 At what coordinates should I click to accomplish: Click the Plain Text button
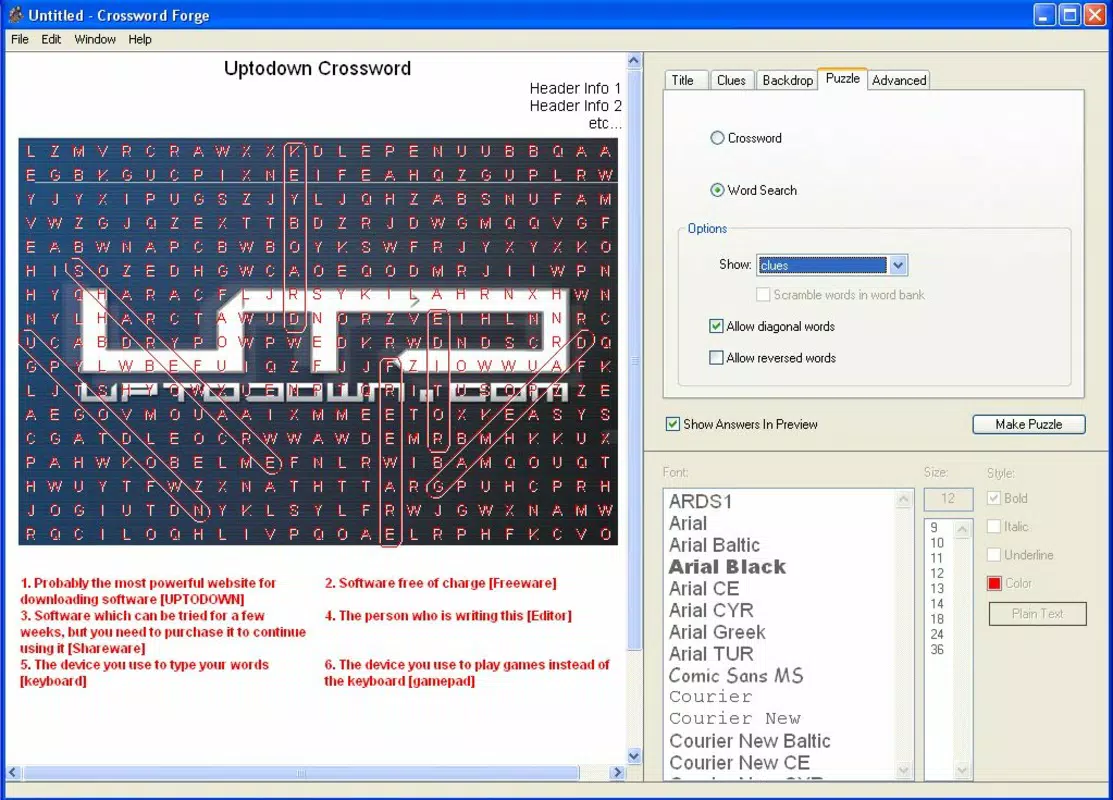pos(1037,614)
